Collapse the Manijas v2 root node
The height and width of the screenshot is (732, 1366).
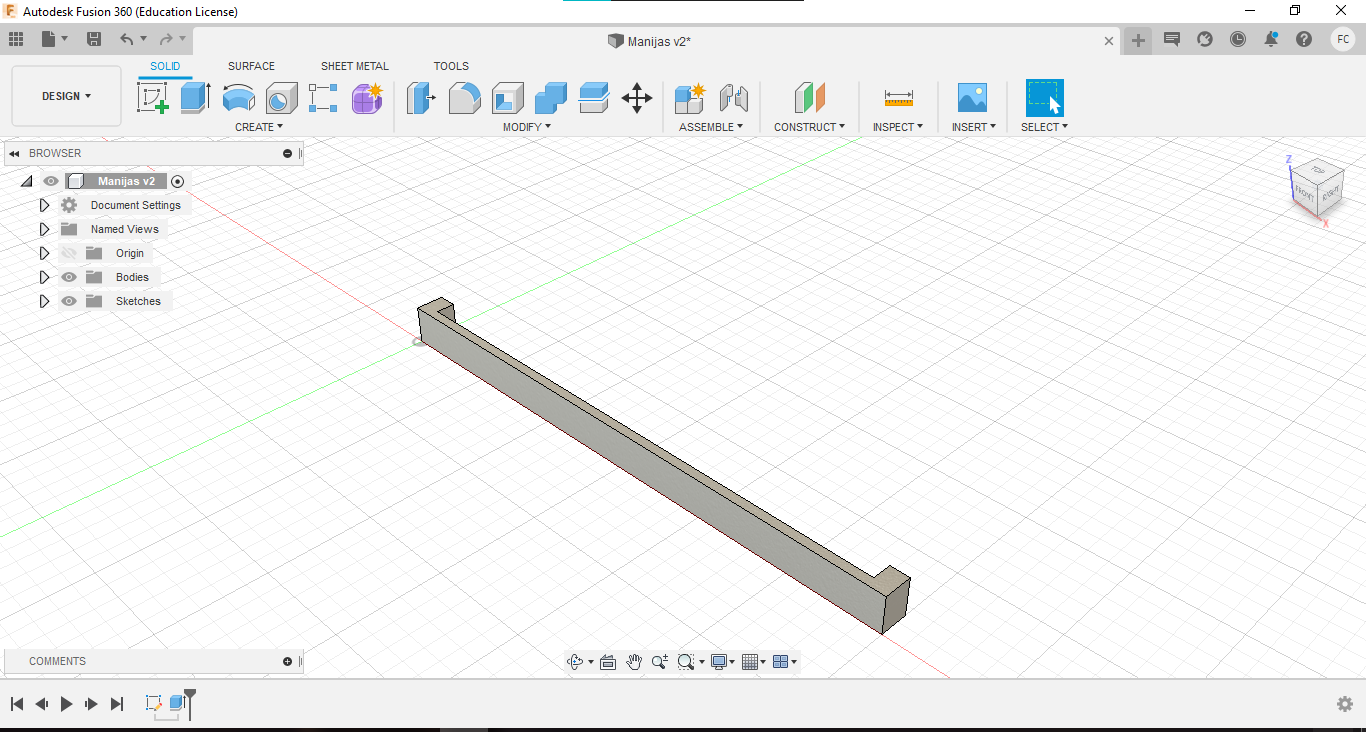click(x=26, y=181)
